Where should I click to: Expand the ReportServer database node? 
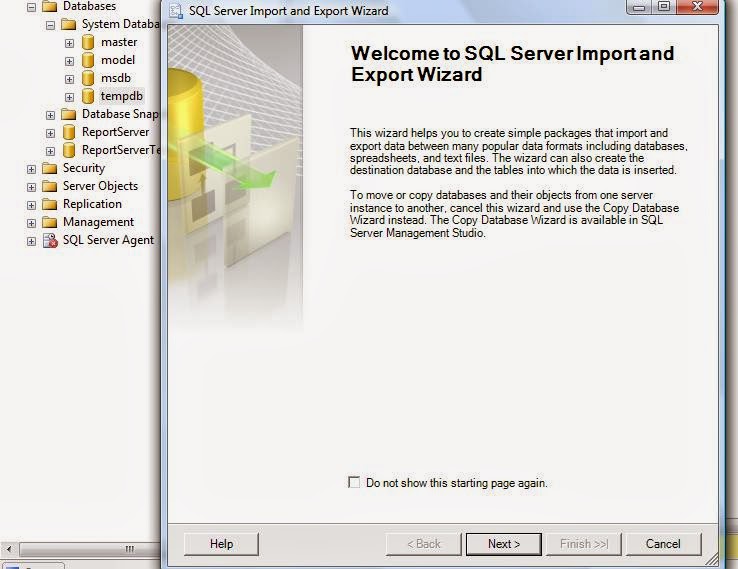[50, 133]
